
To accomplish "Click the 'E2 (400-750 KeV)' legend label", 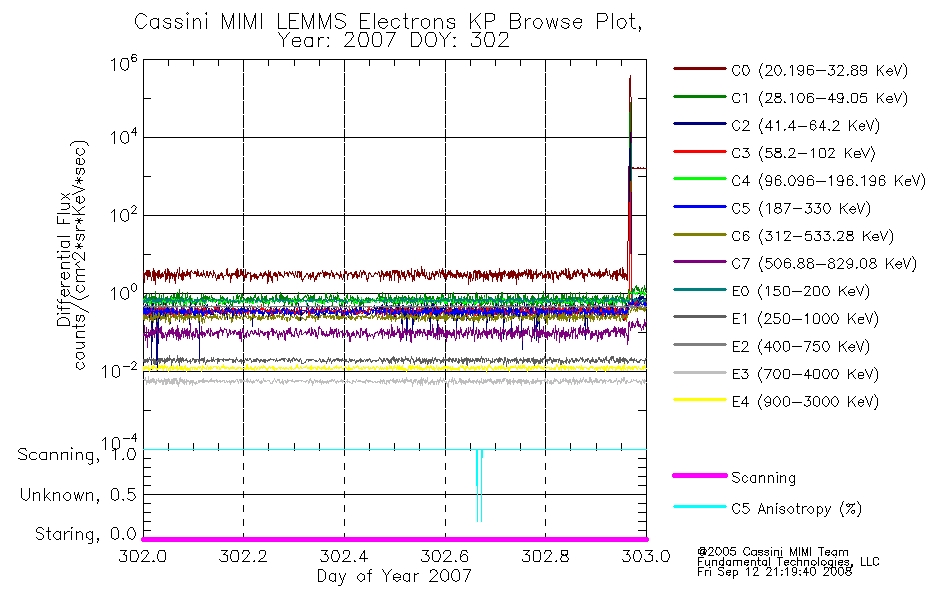I will [801, 347].
